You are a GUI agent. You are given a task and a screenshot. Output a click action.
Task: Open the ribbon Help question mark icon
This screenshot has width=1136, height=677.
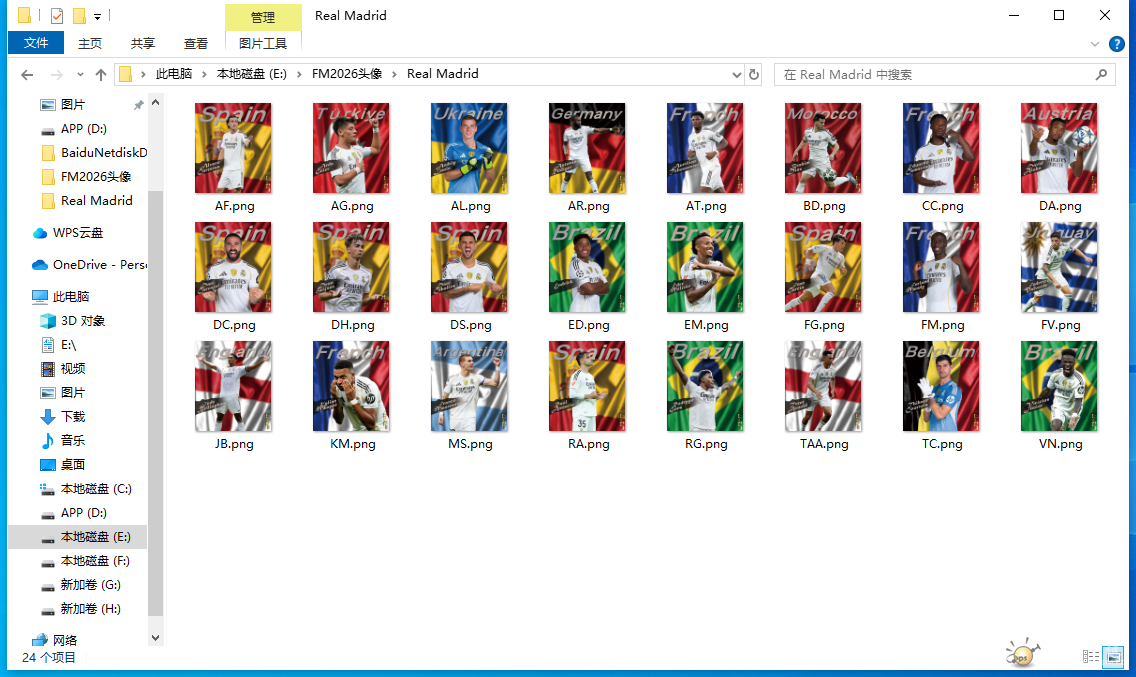pyautogui.click(x=1117, y=44)
